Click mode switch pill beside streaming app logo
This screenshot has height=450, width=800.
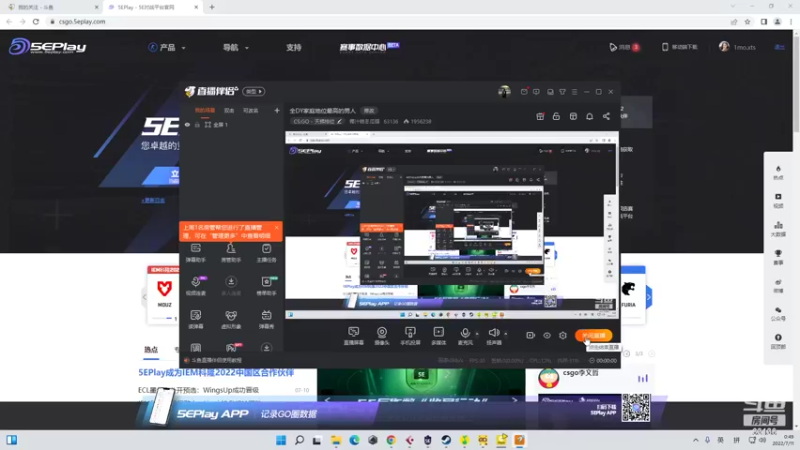click(x=254, y=91)
